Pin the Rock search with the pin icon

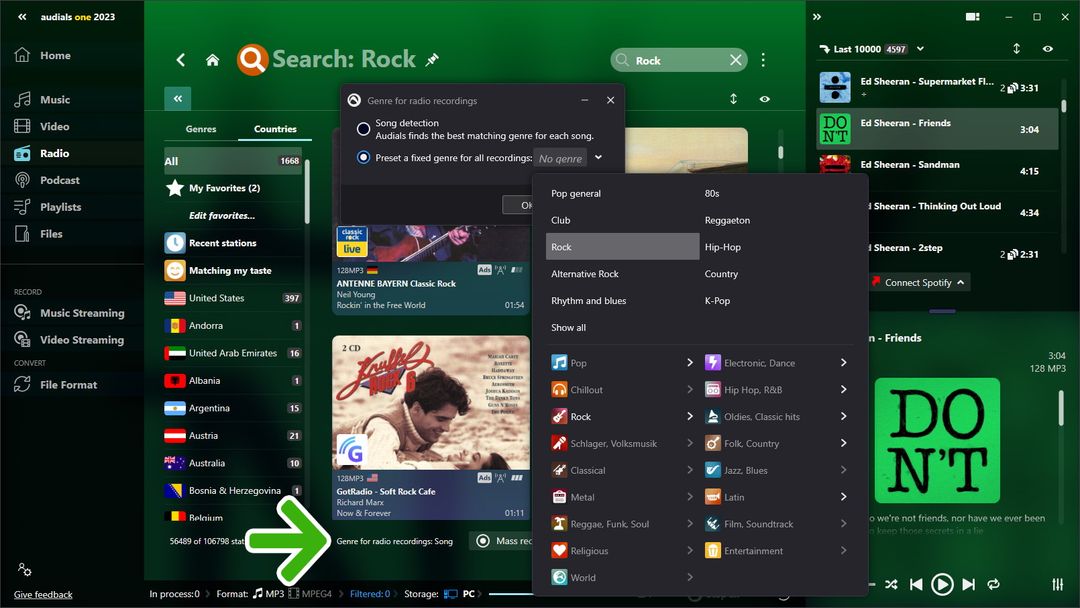(x=432, y=60)
